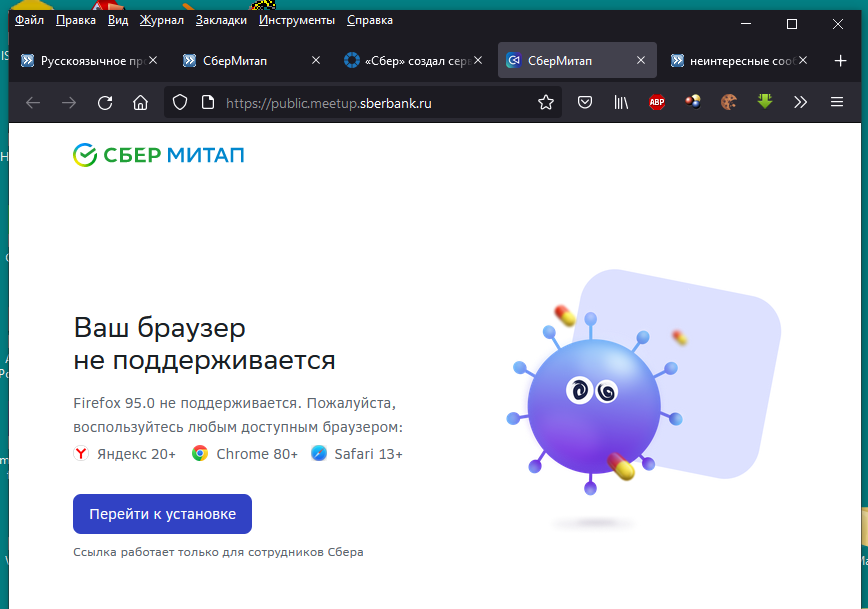
Task: Click the cookie extension icon
Action: 729,102
